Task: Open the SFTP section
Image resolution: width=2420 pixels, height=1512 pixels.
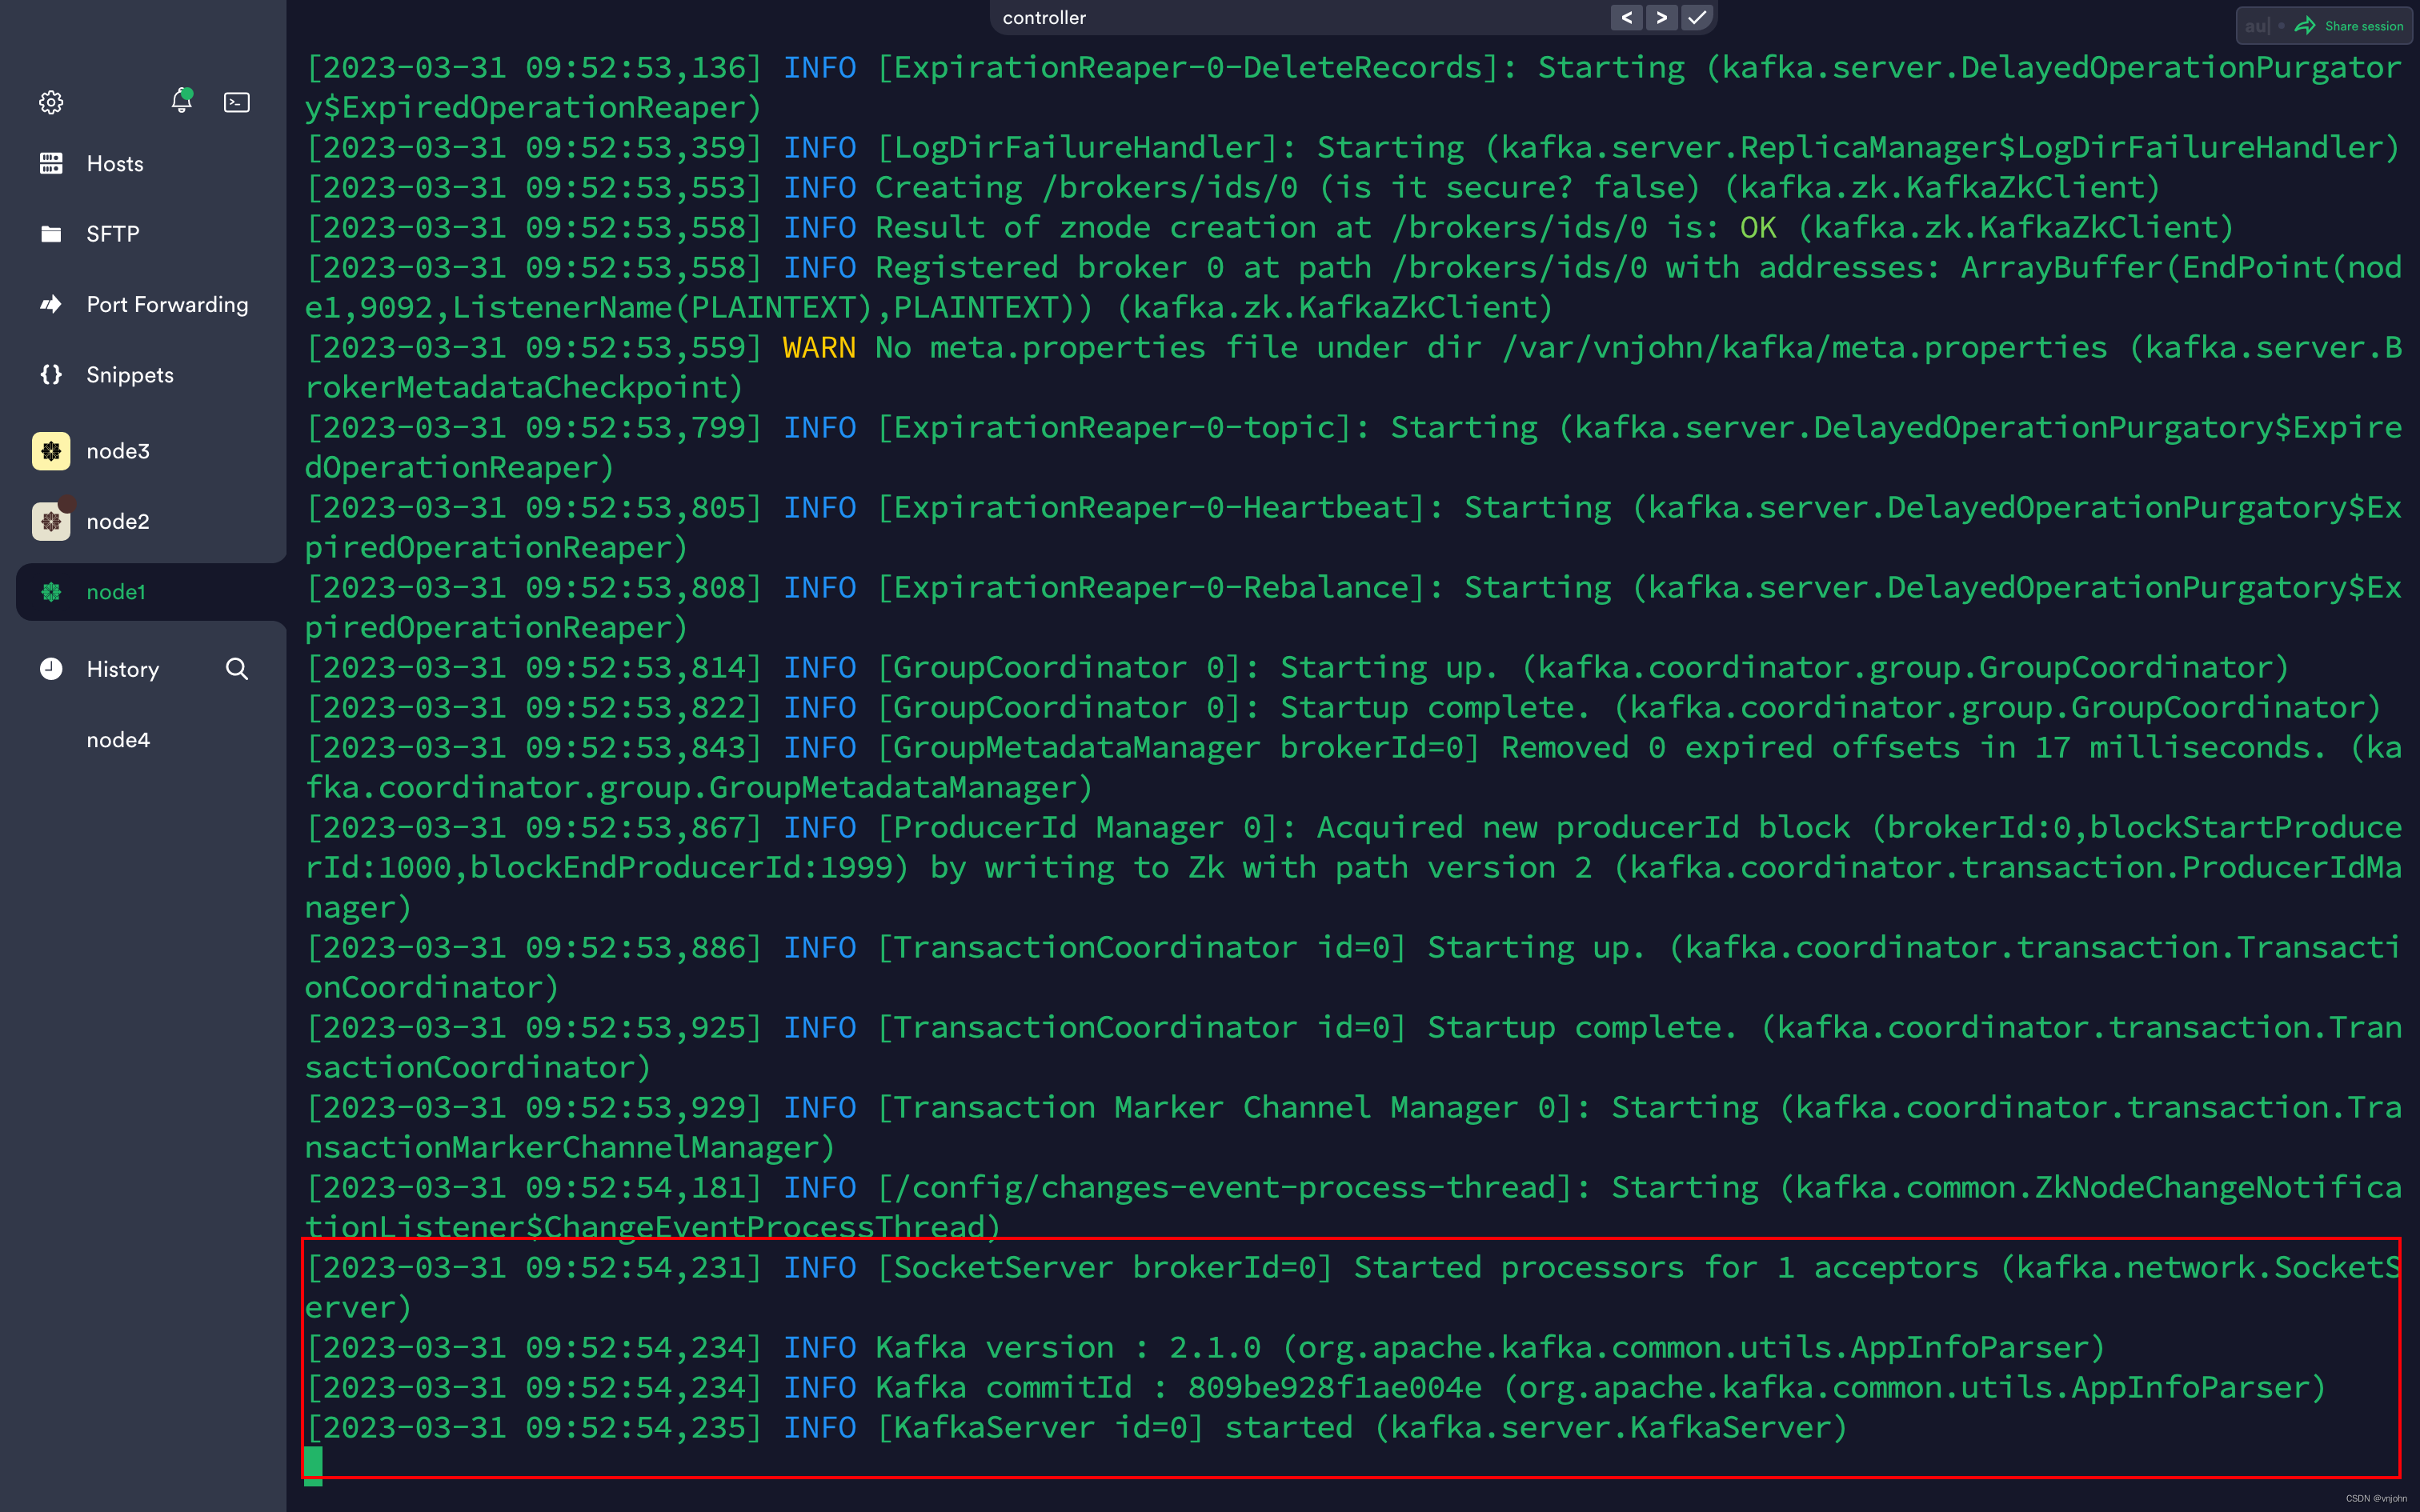Action: tap(112, 234)
